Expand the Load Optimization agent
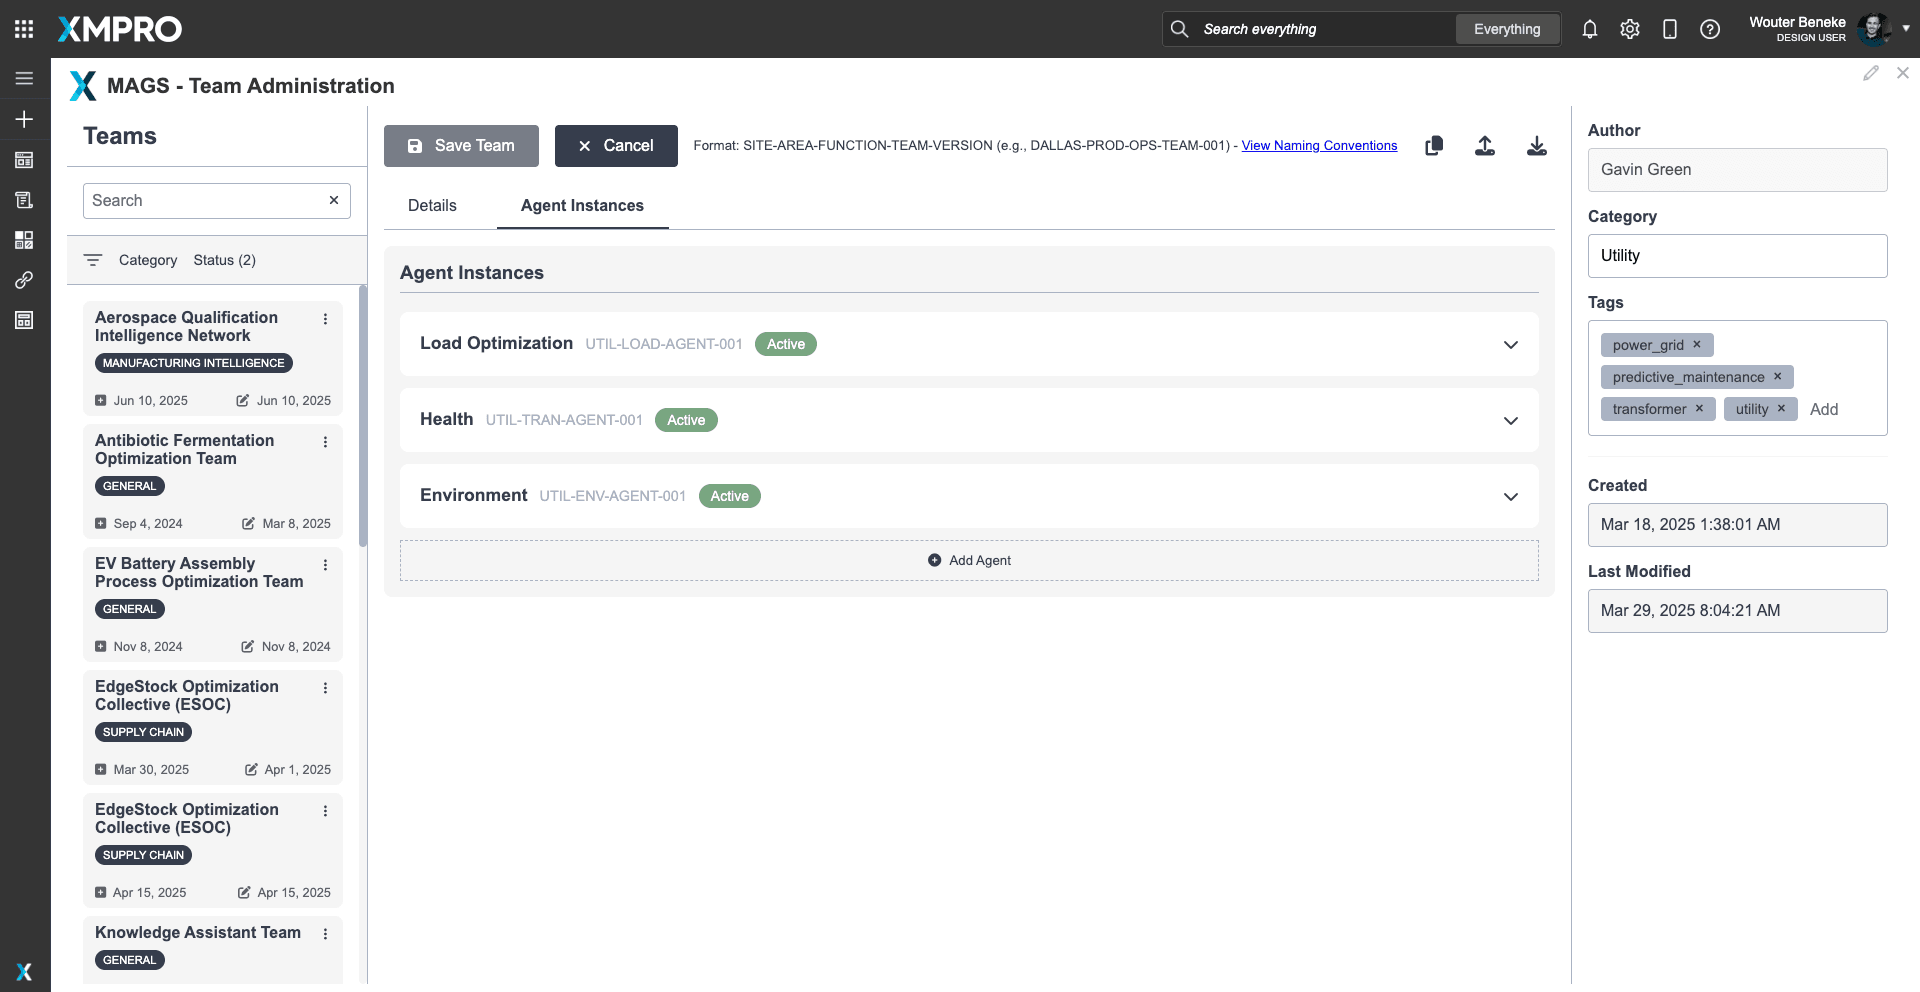 (1510, 345)
